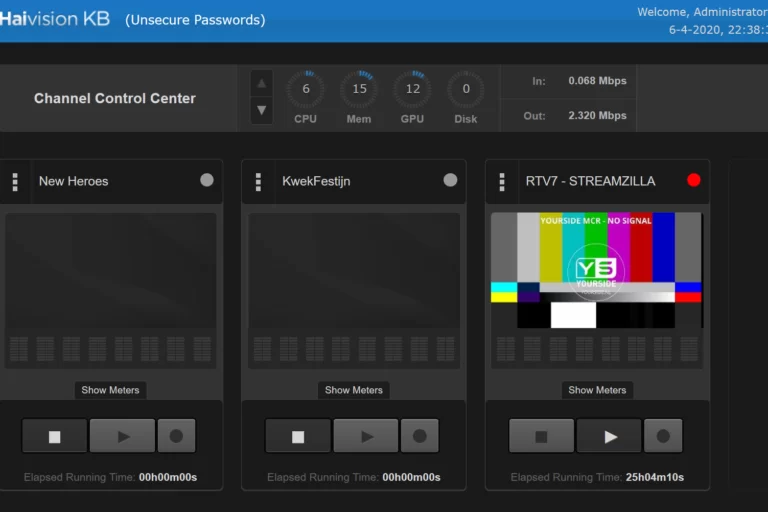
Task: Open the KwekFestijn preview thumbnail
Action: [354, 270]
